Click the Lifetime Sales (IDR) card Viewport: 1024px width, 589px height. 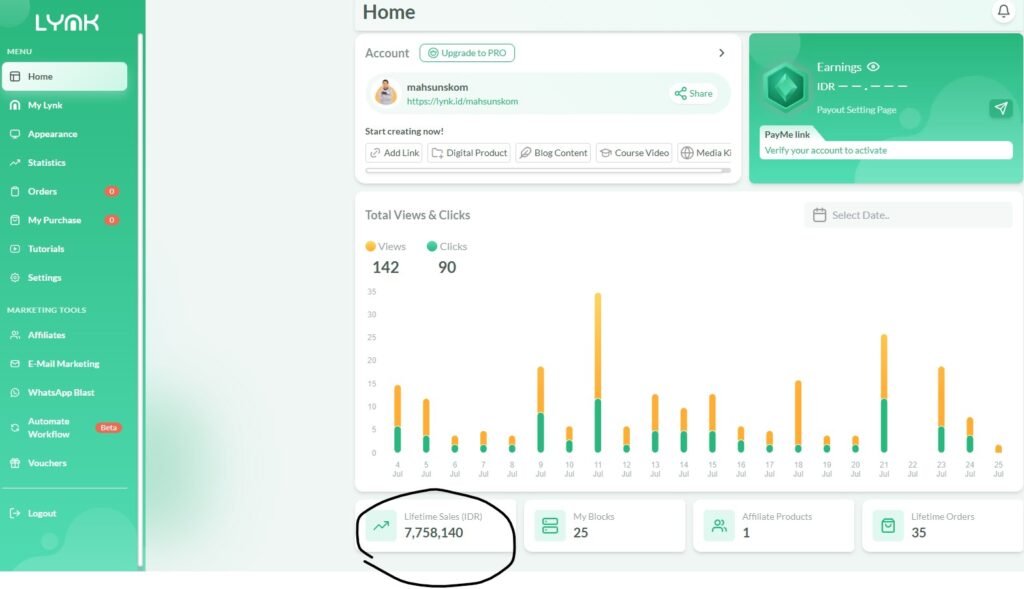(436, 526)
